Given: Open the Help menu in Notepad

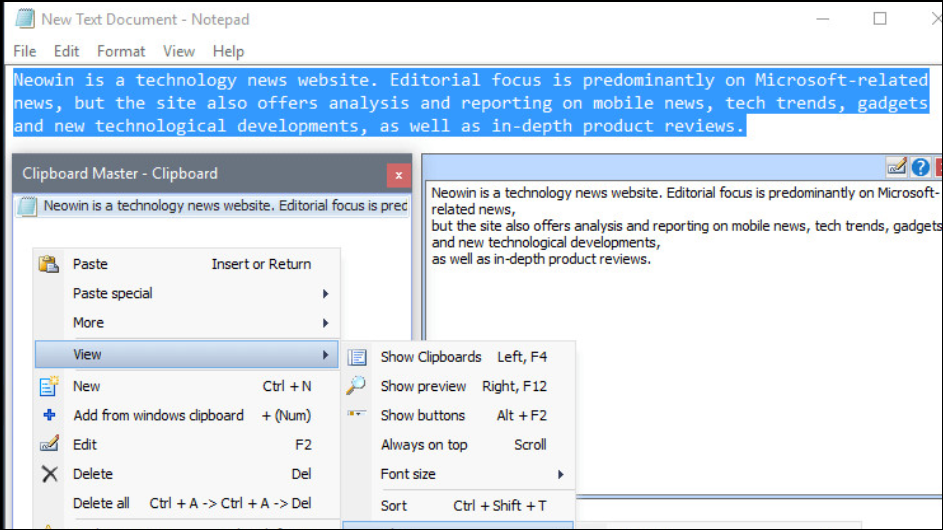Looking at the screenshot, I should (x=229, y=52).
